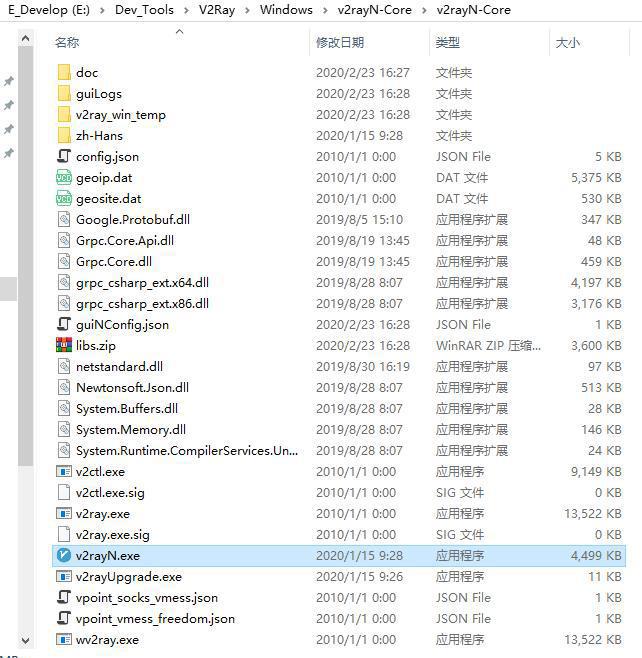The width and height of the screenshot is (642, 658).
Task: Select file name wv2ray.exe
Action: (x=107, y=640)
